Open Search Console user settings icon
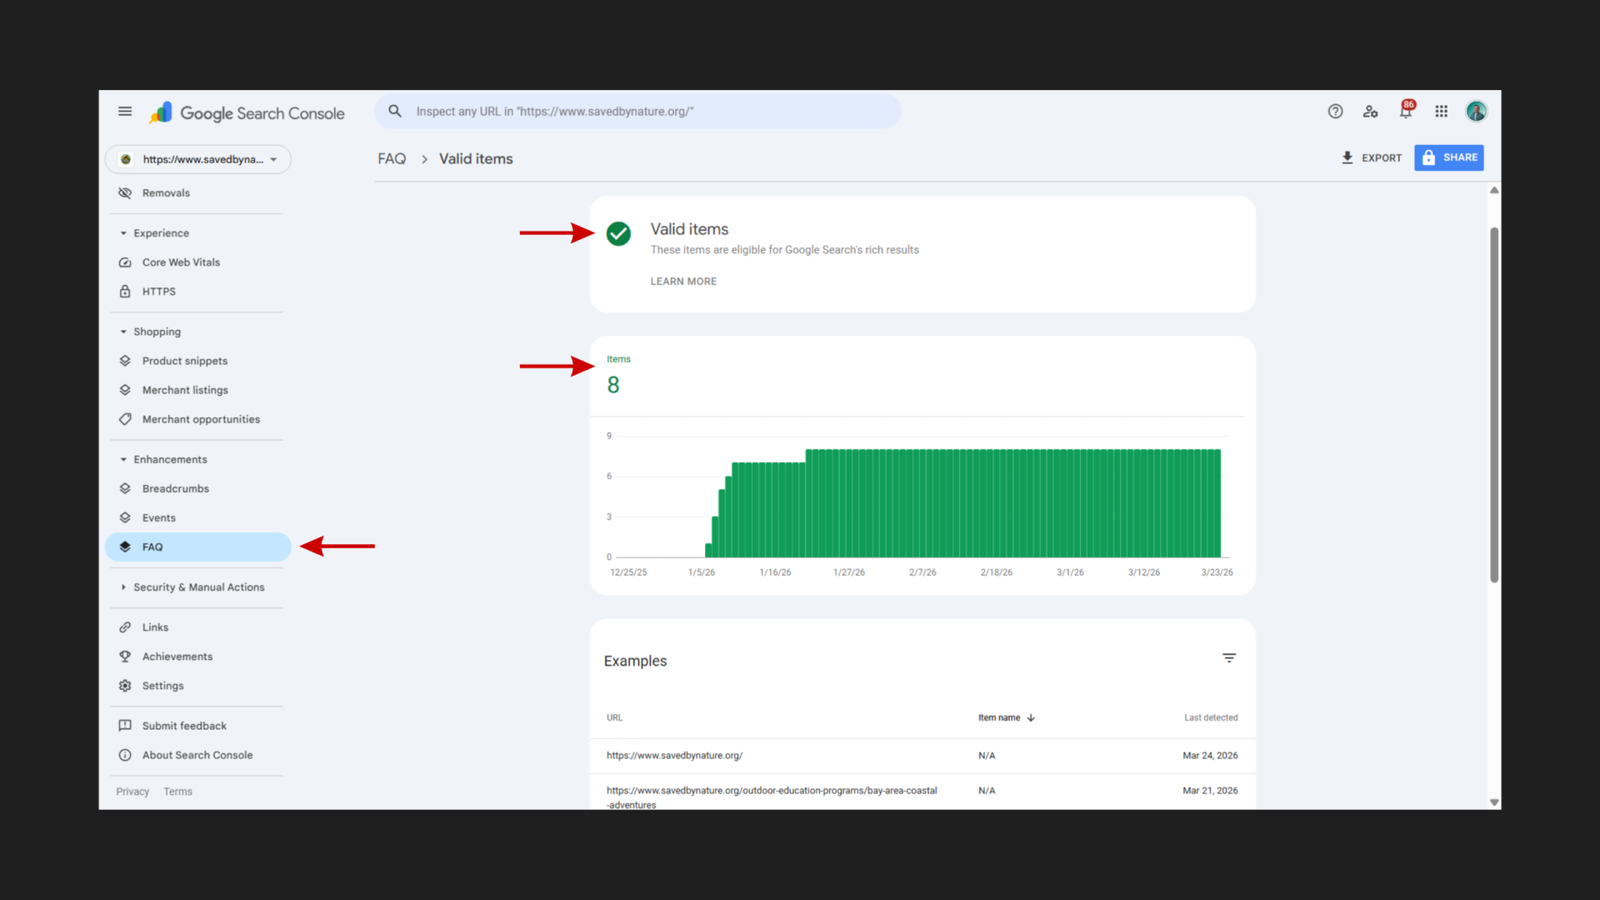This screenshot has width=1600, height=900. pyautogui.click(x=1370, y=112)
